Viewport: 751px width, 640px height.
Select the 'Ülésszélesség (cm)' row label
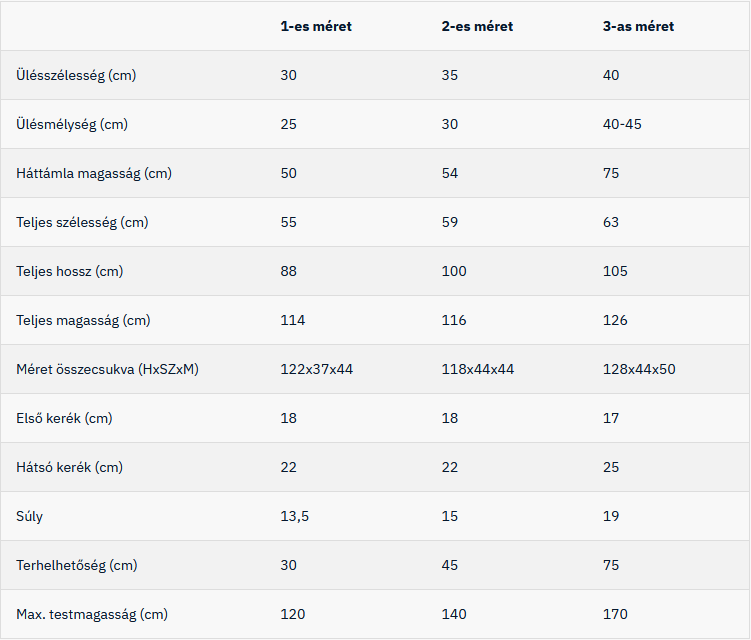(x=76, y=75)
